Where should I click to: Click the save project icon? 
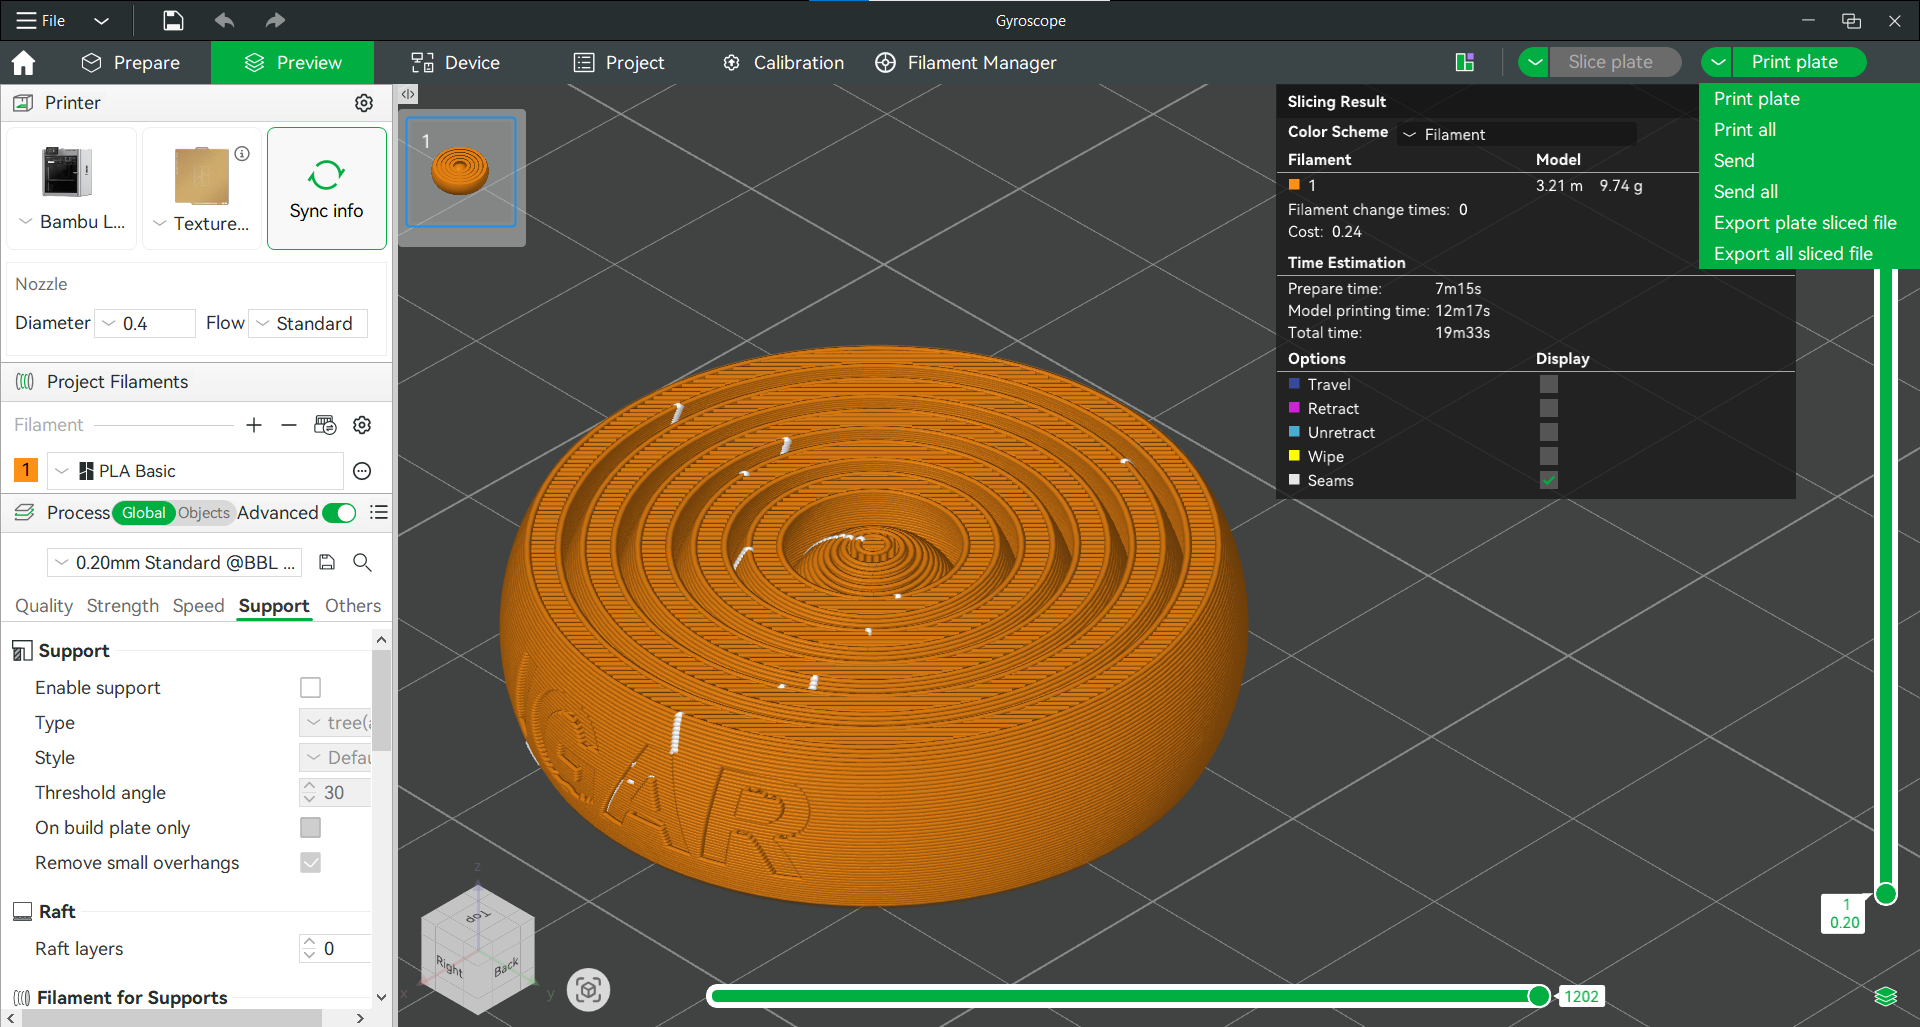[x=173, y=20]
